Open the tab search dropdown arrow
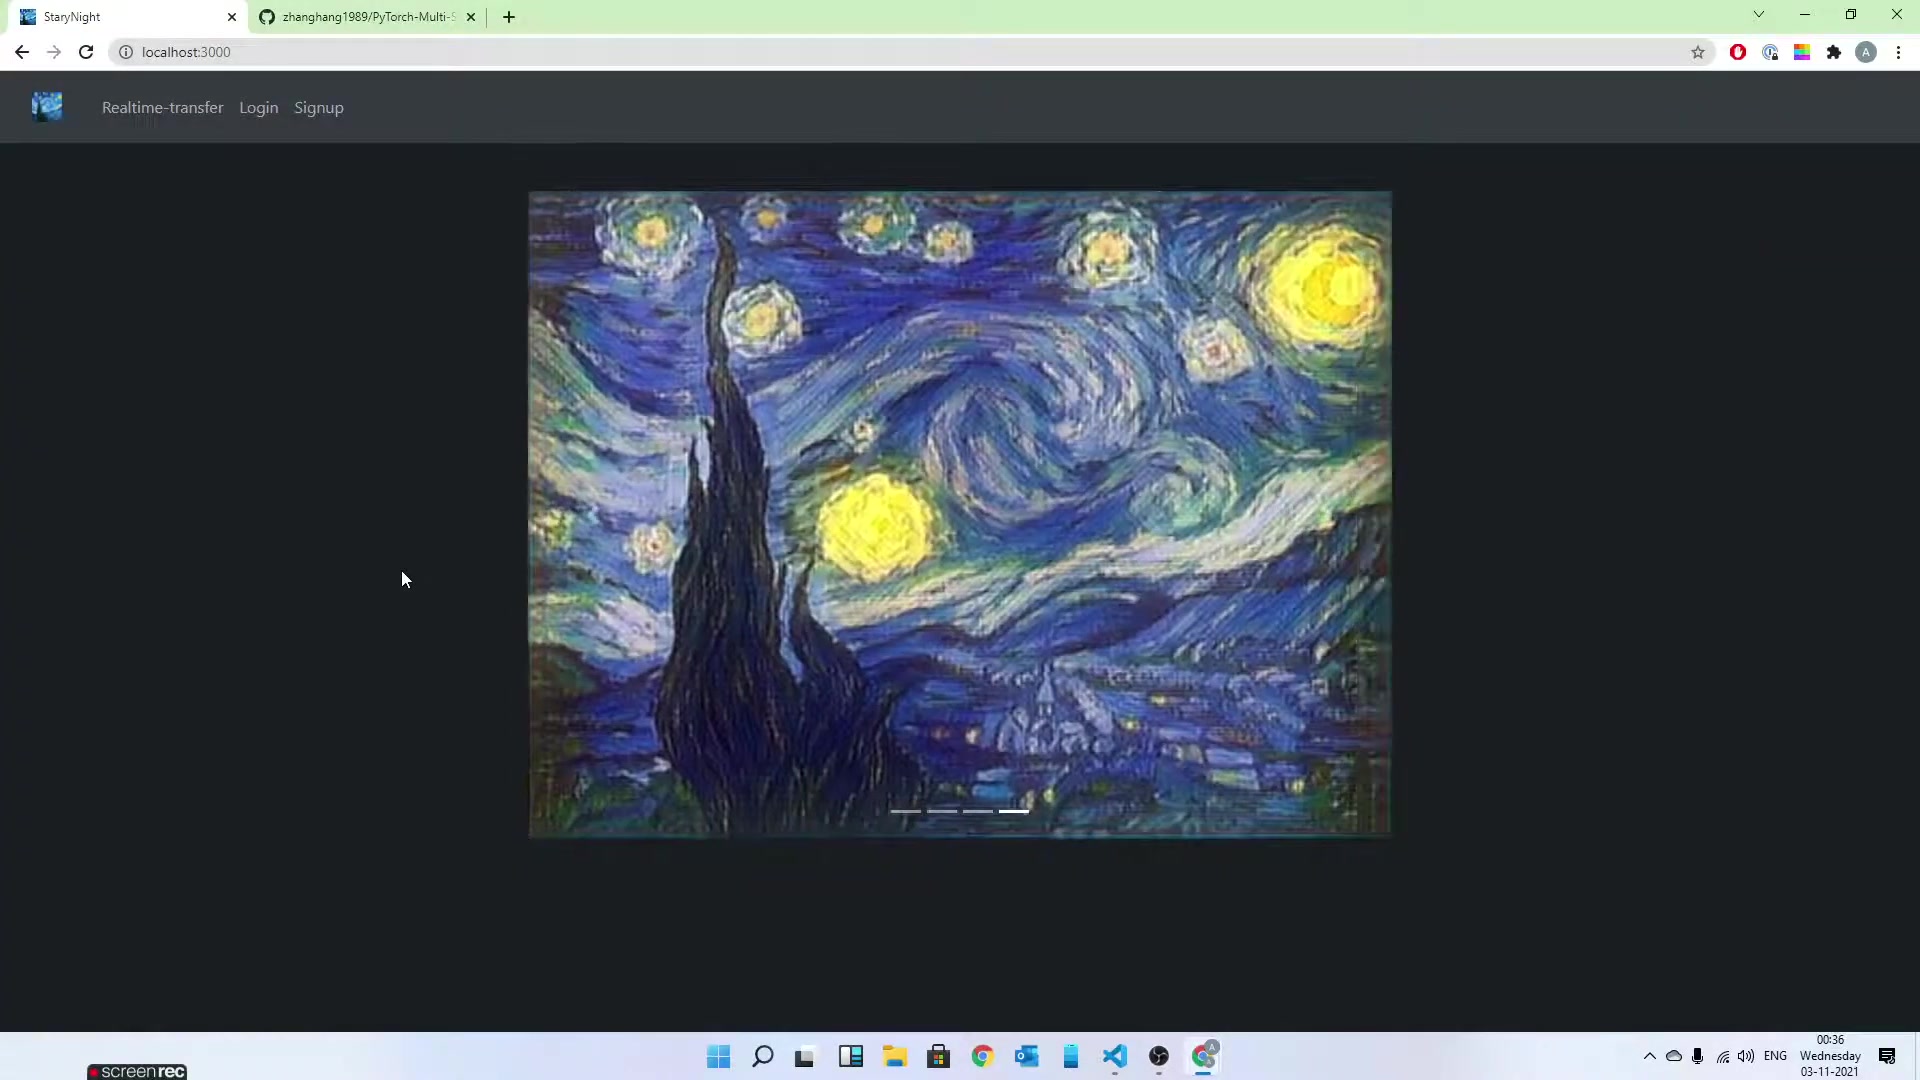Image resolution: width=1920 pixels, height=1080 pixels. [x=1759, y=15]
